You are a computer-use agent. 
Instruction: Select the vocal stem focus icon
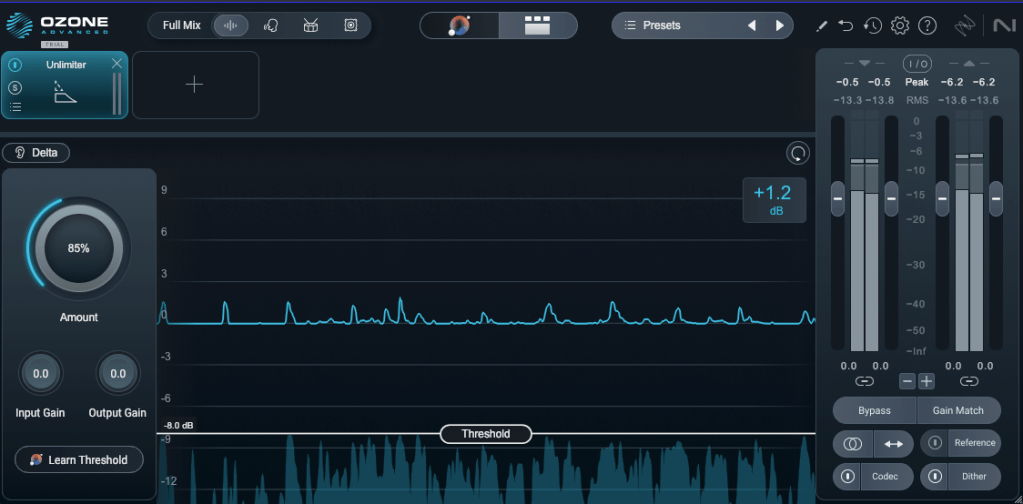pyautogui.click(x=271, y=25)
